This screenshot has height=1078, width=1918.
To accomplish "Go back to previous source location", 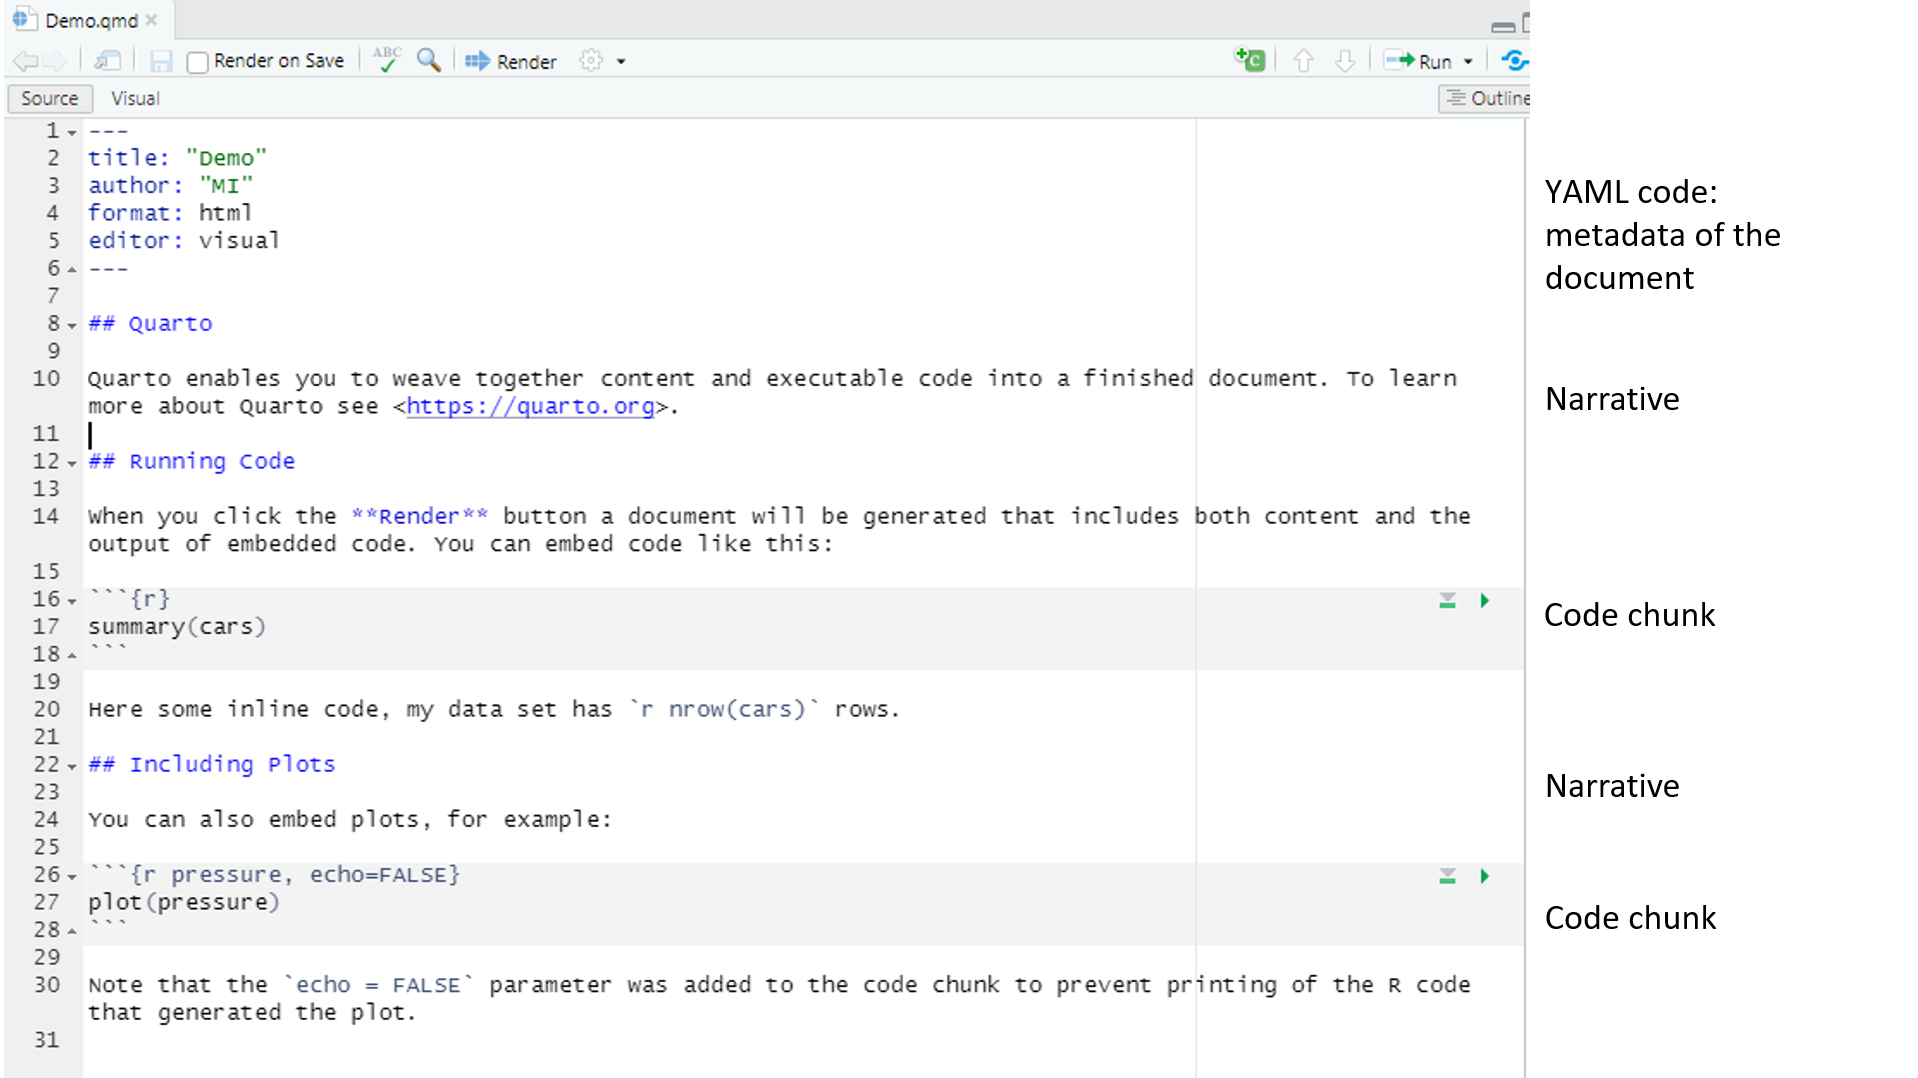I will (25, 62).
